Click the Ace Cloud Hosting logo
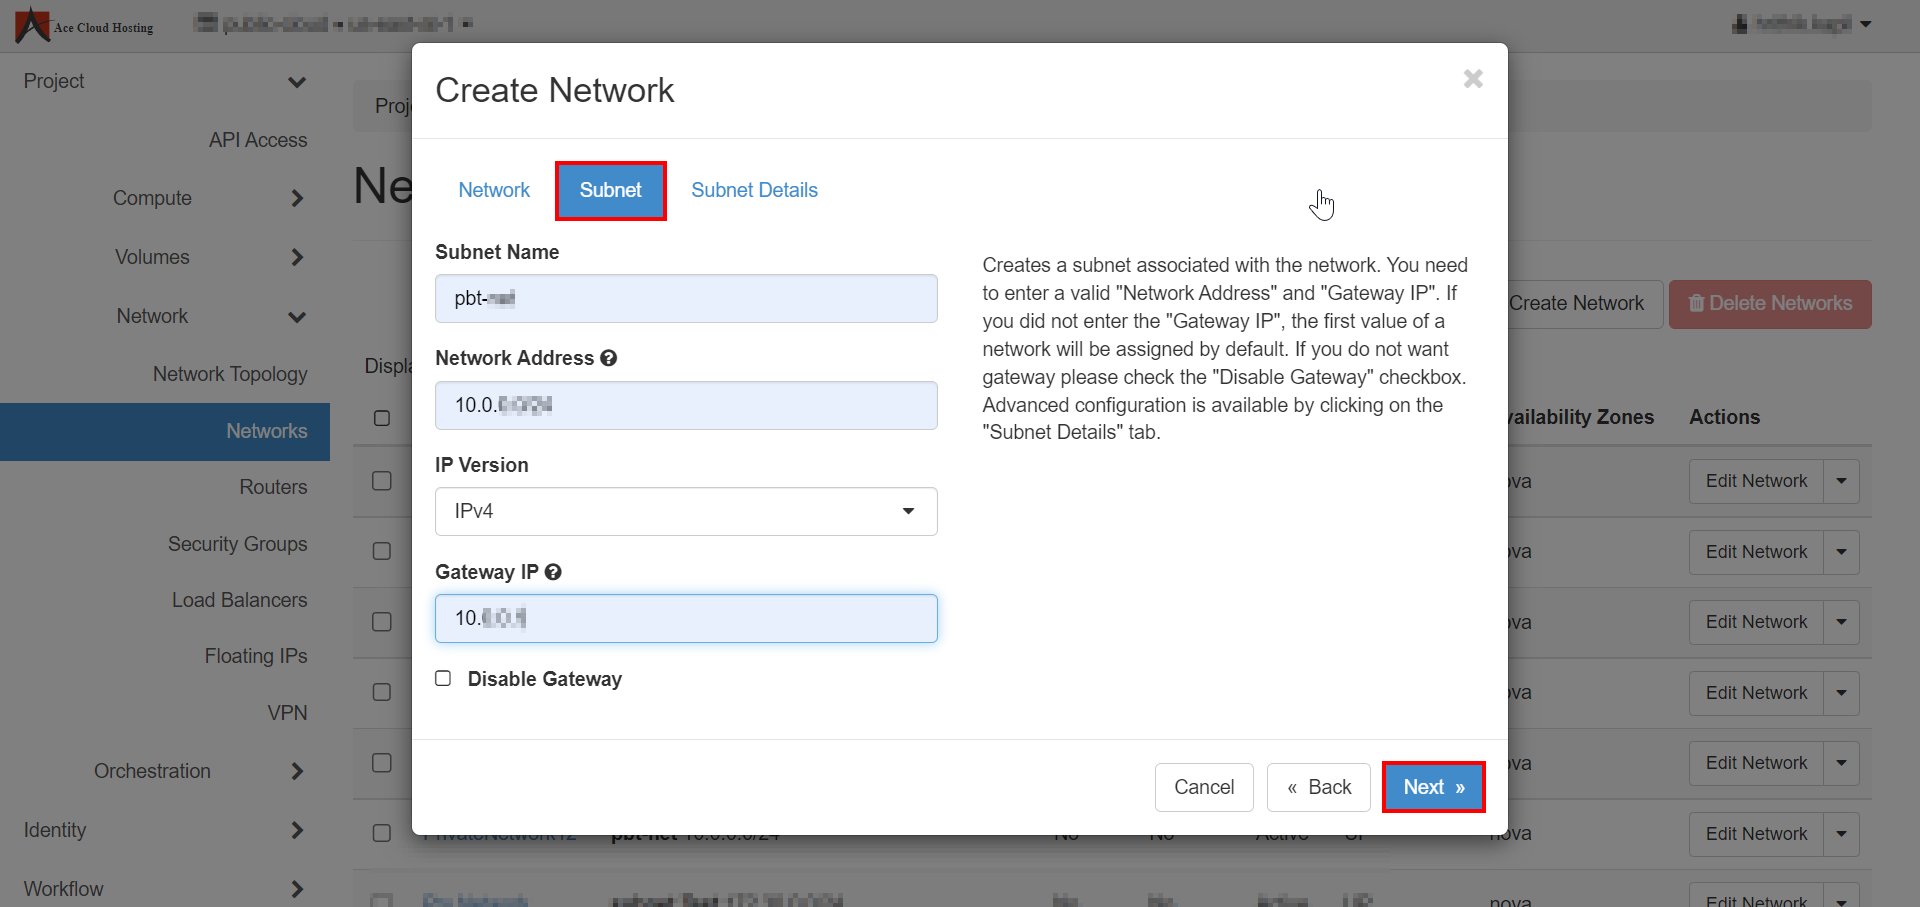Viewport: 1920px width, 907px height. click(x=85, y=25)
